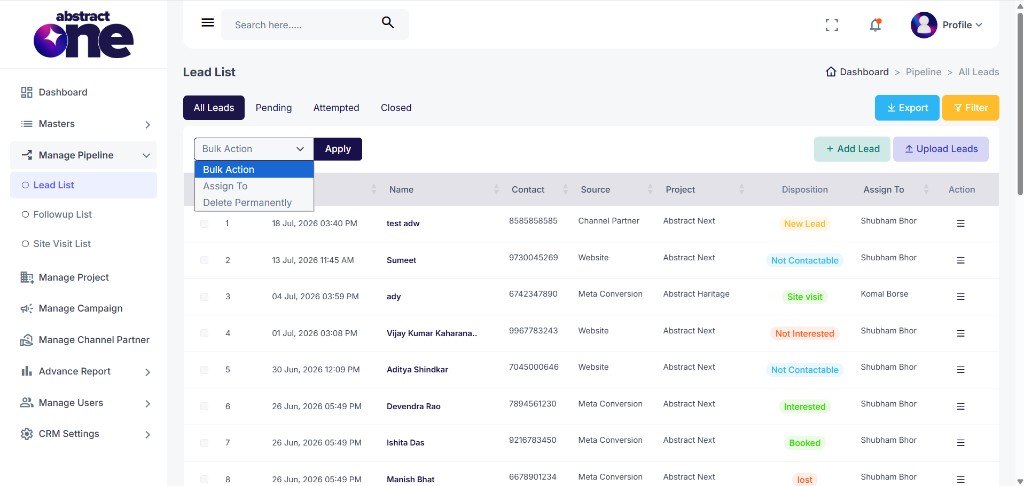1024x486 pixels.
Task: Open the Filter button
Action: point(970,108)
